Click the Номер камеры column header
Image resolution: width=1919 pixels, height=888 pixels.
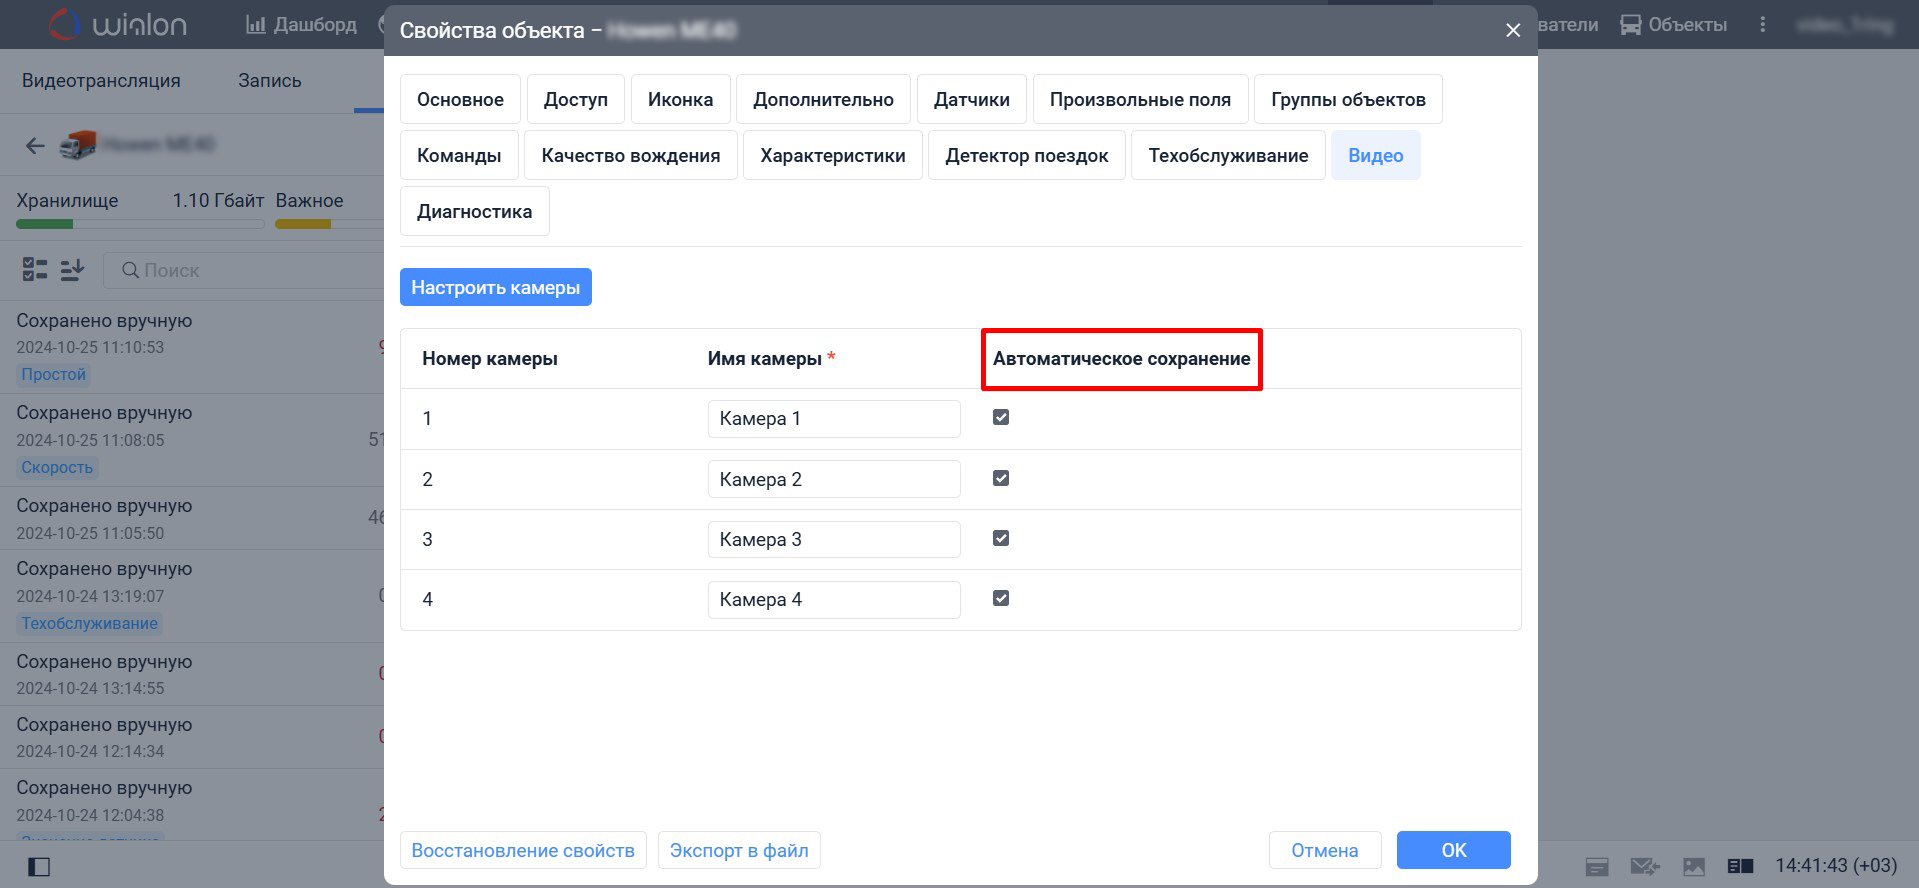pyautogui.click(x=490, y=359)
